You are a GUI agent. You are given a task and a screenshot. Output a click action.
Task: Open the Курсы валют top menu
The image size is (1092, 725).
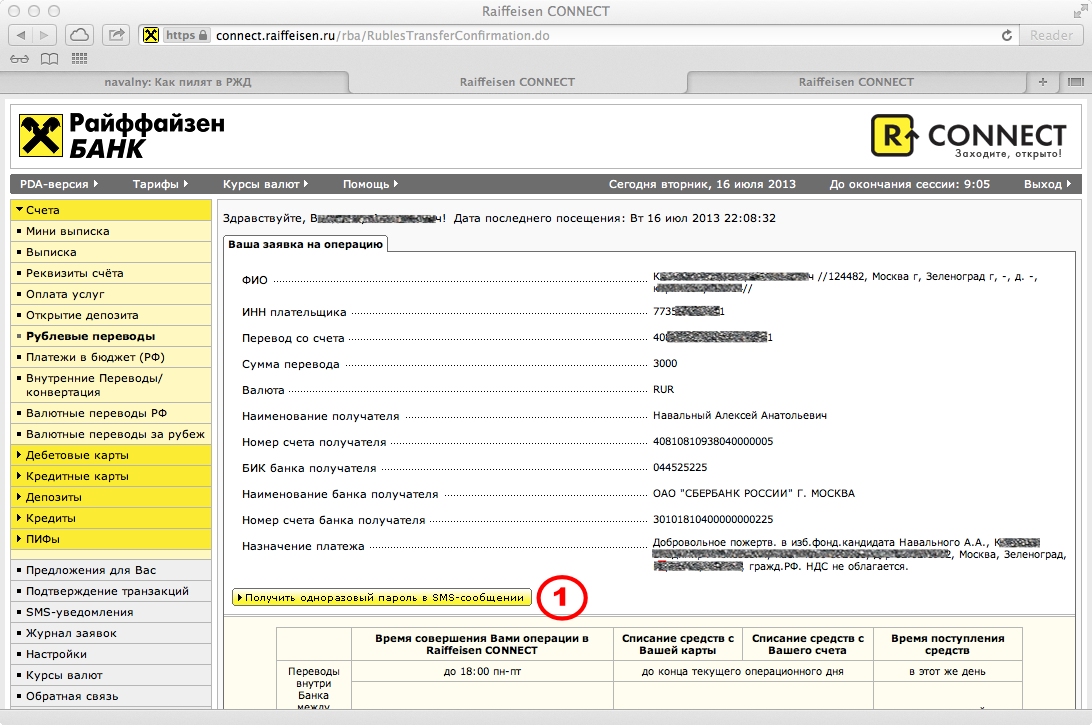point(265,184)
